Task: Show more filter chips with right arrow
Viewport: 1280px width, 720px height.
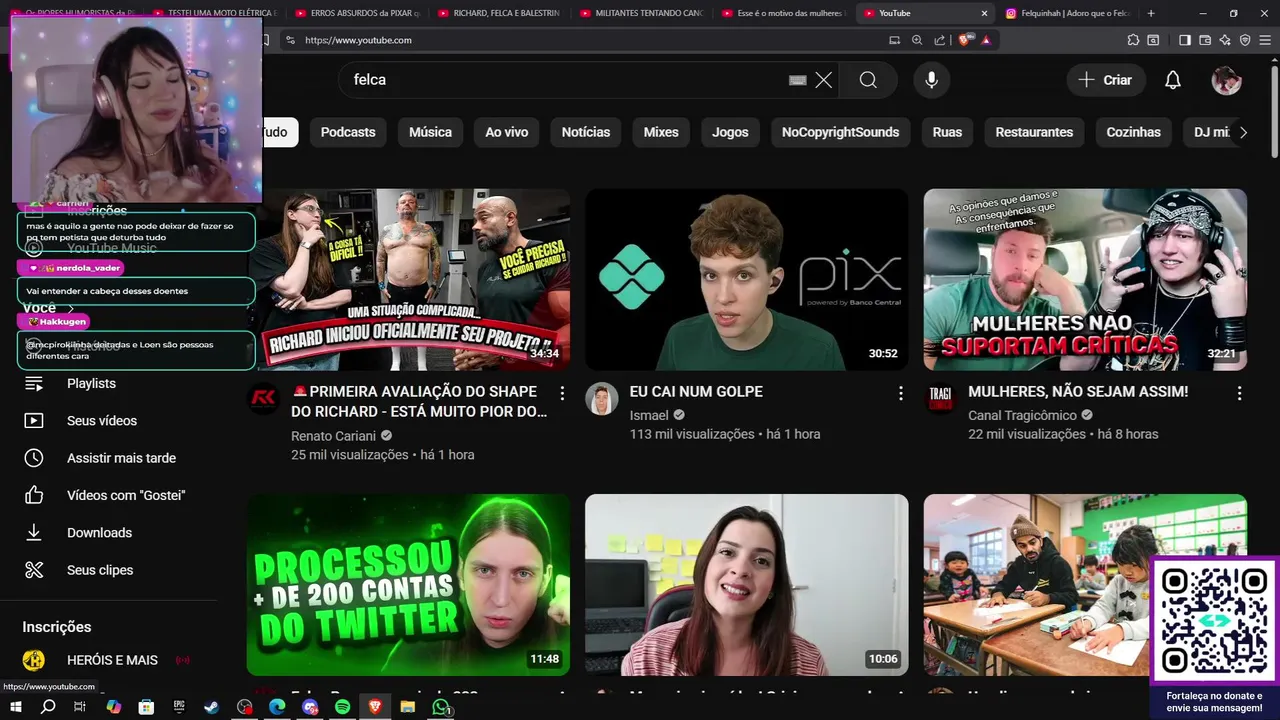Action: [1243, 132]
